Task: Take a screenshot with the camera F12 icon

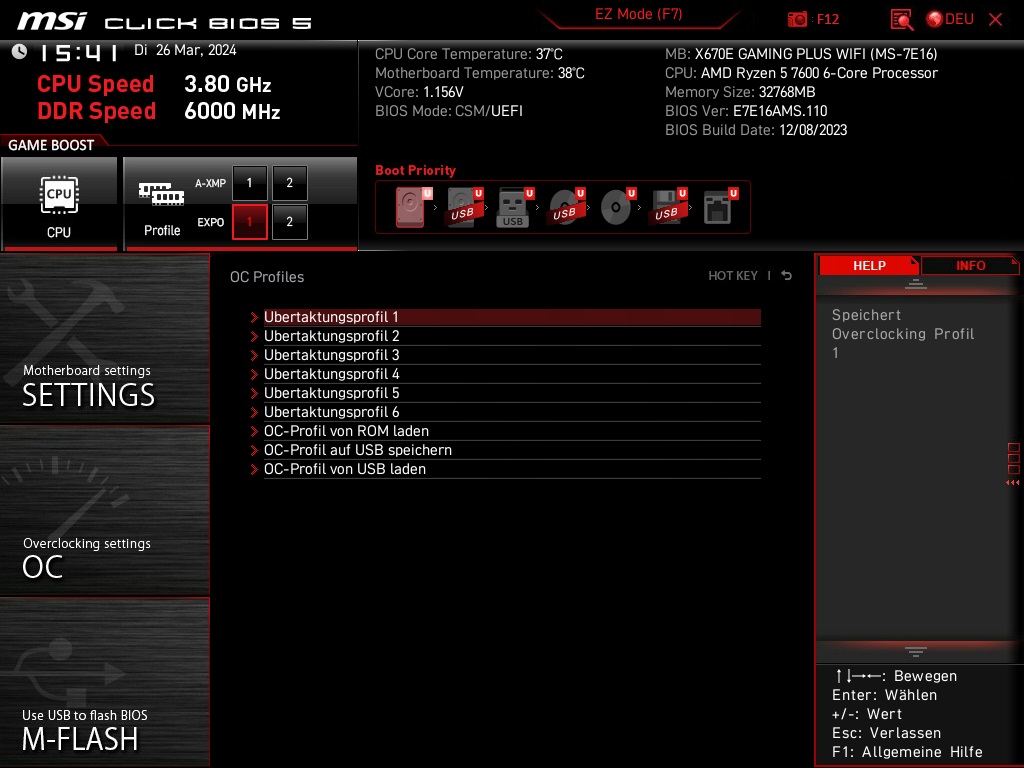Action: tap(797, 19)
